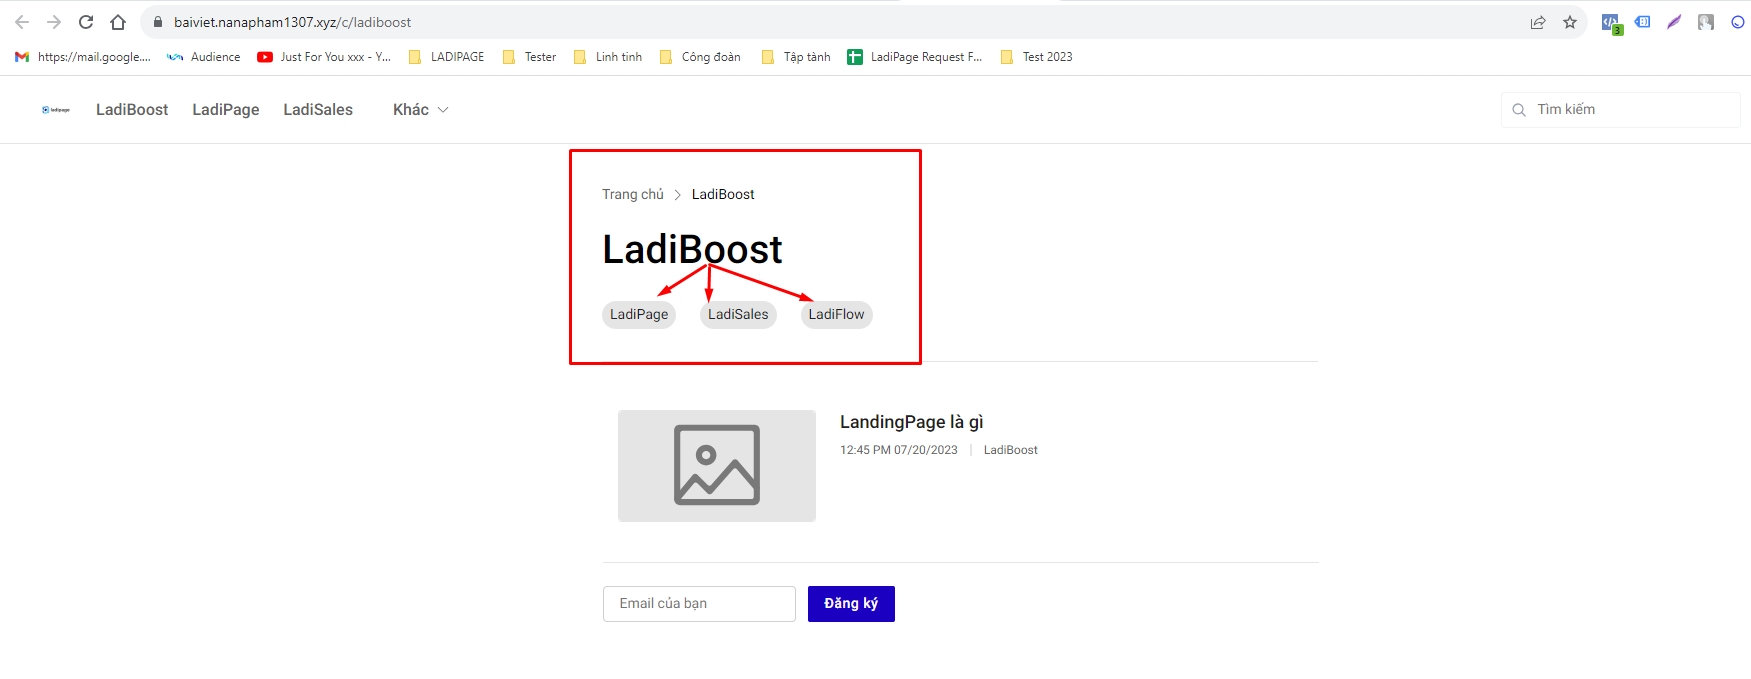This screenshot has height=679, width=1751.
Task: Click the blue tag extension icon
Action: click(1642, 22)
